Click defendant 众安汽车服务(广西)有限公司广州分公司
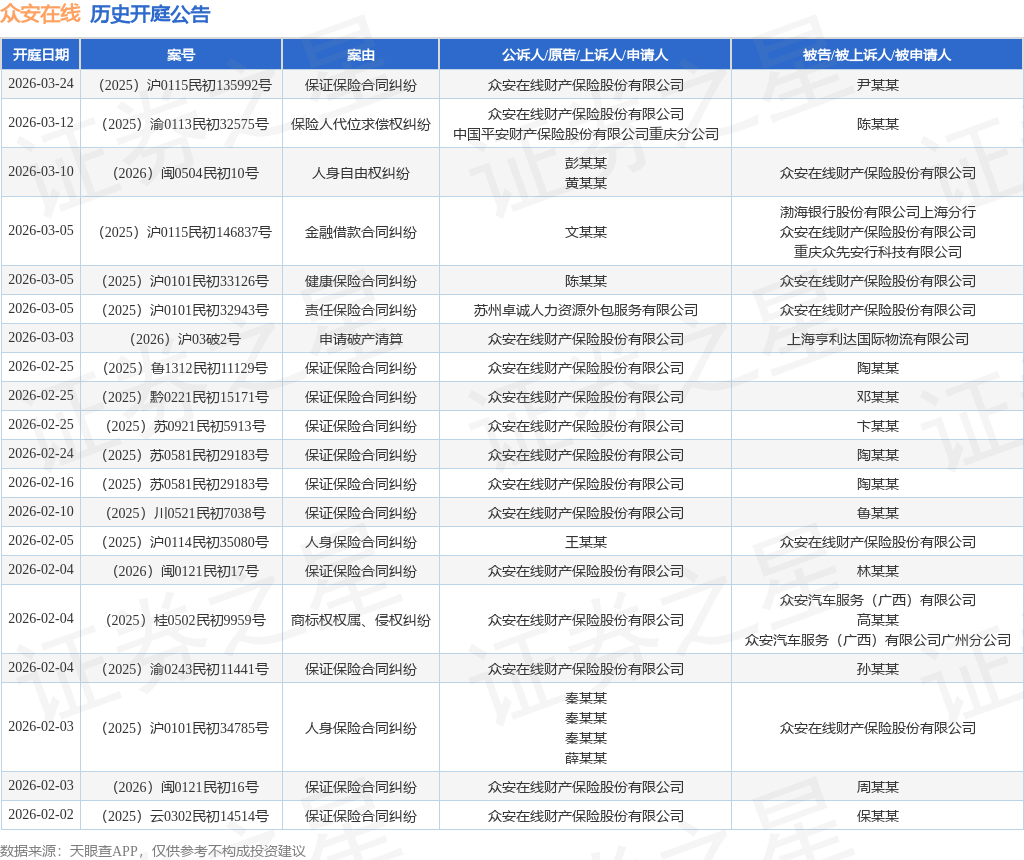The image size is (1024, 860). pos(878,640)
